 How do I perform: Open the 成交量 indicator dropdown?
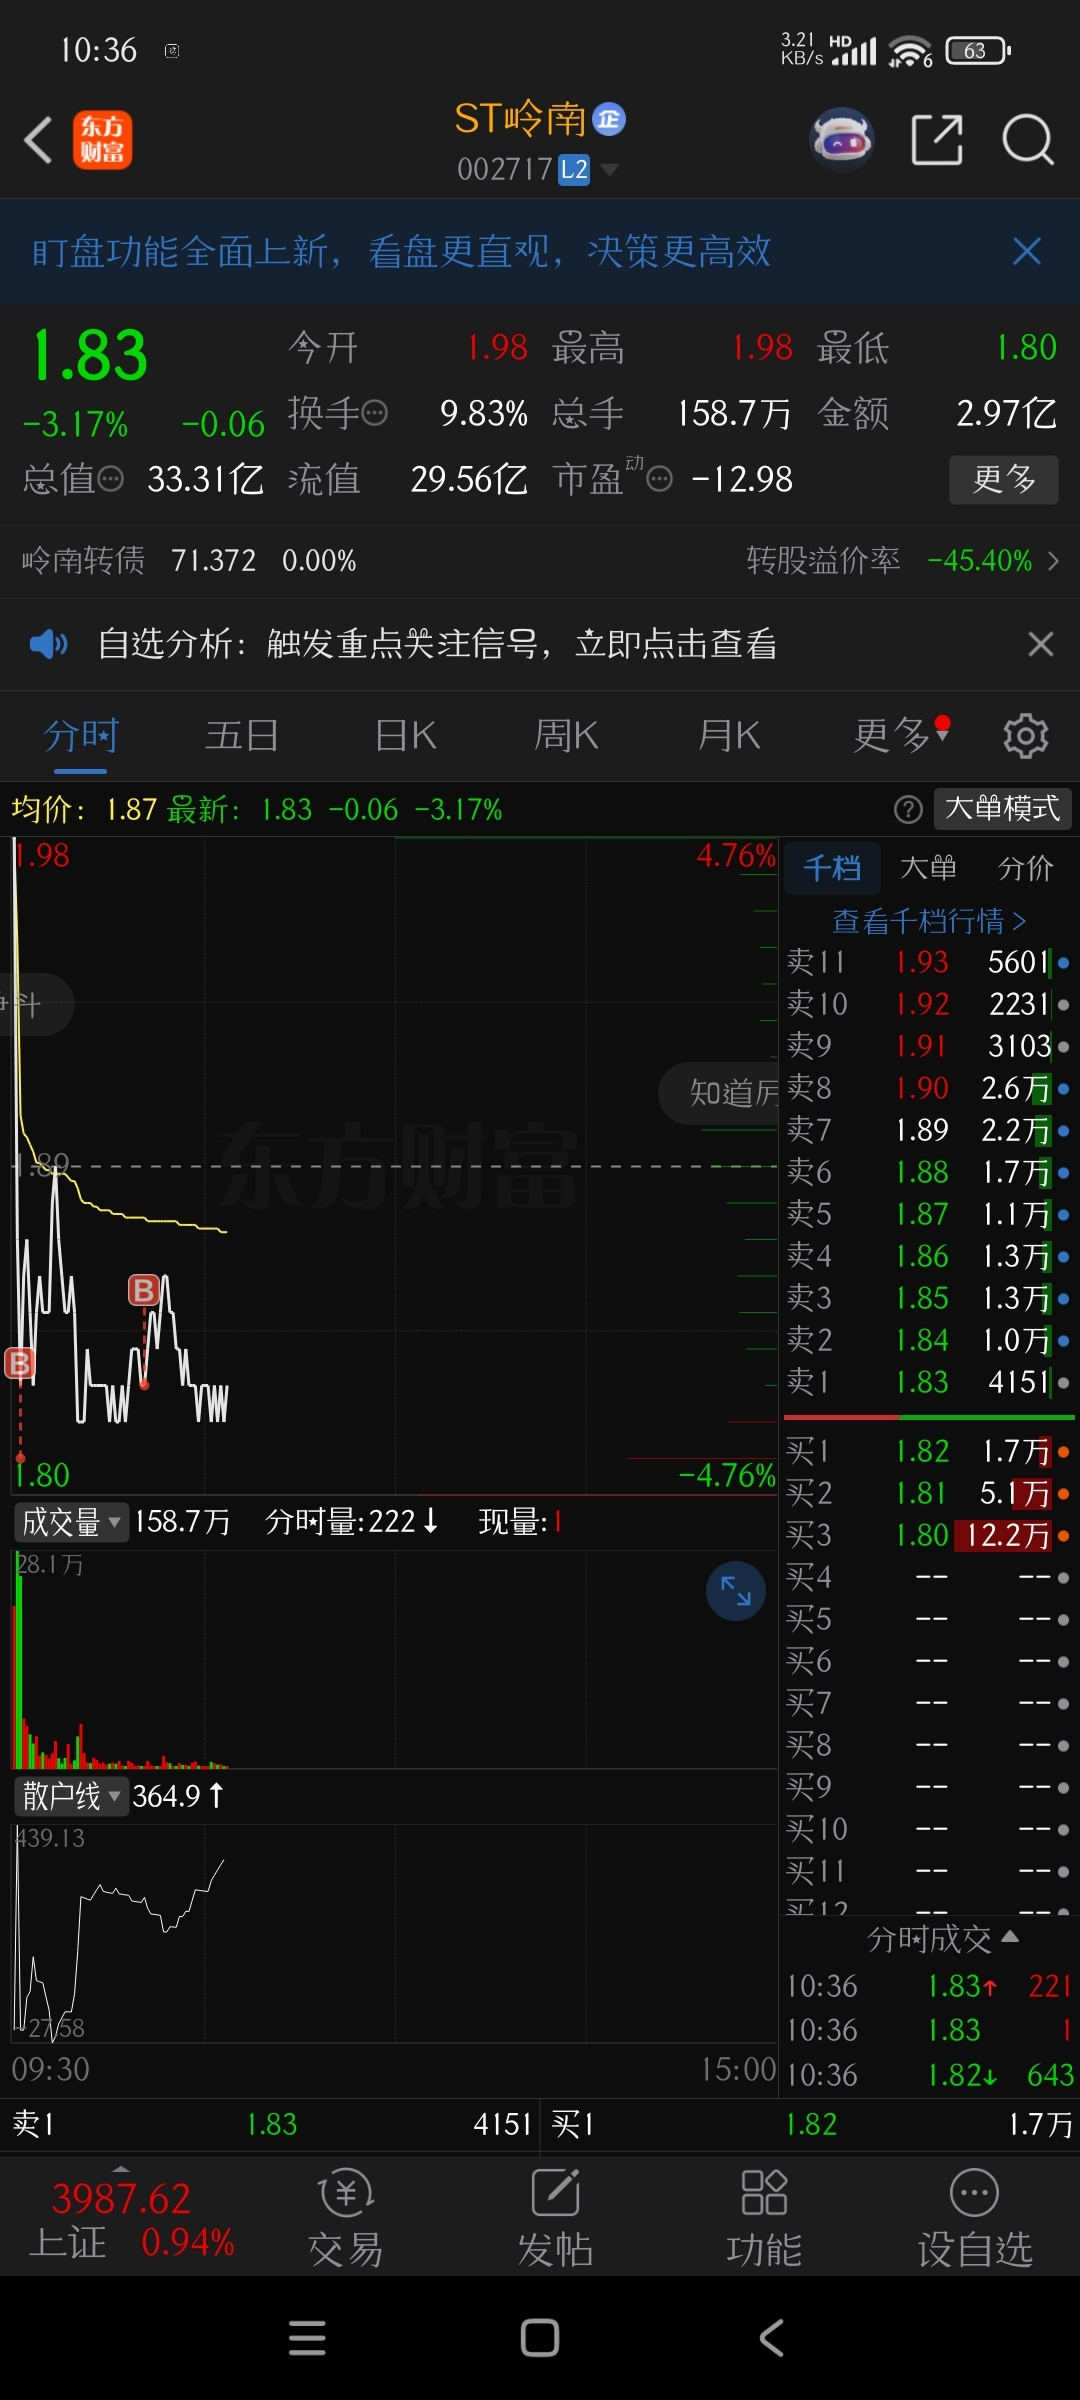point(70,1522)
